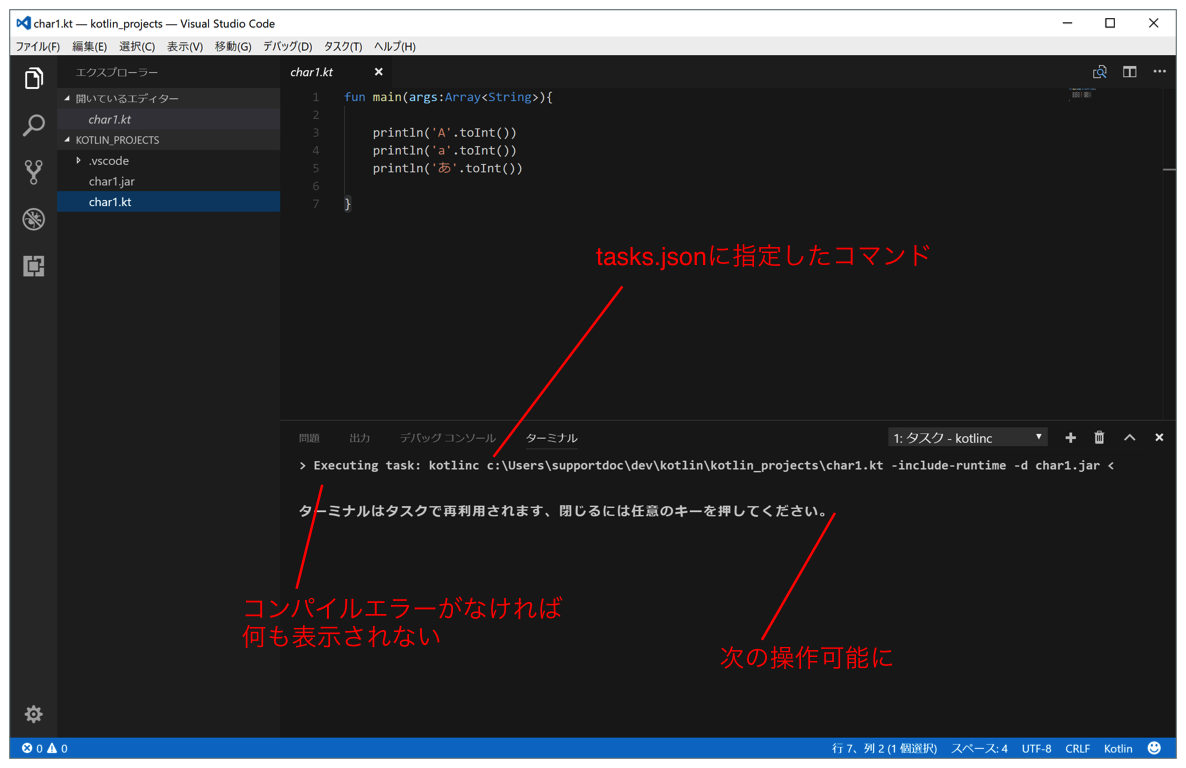Close the char1.kt editor tab
The height and width of the screenshot is (768, 1186).
pos(378,72)
